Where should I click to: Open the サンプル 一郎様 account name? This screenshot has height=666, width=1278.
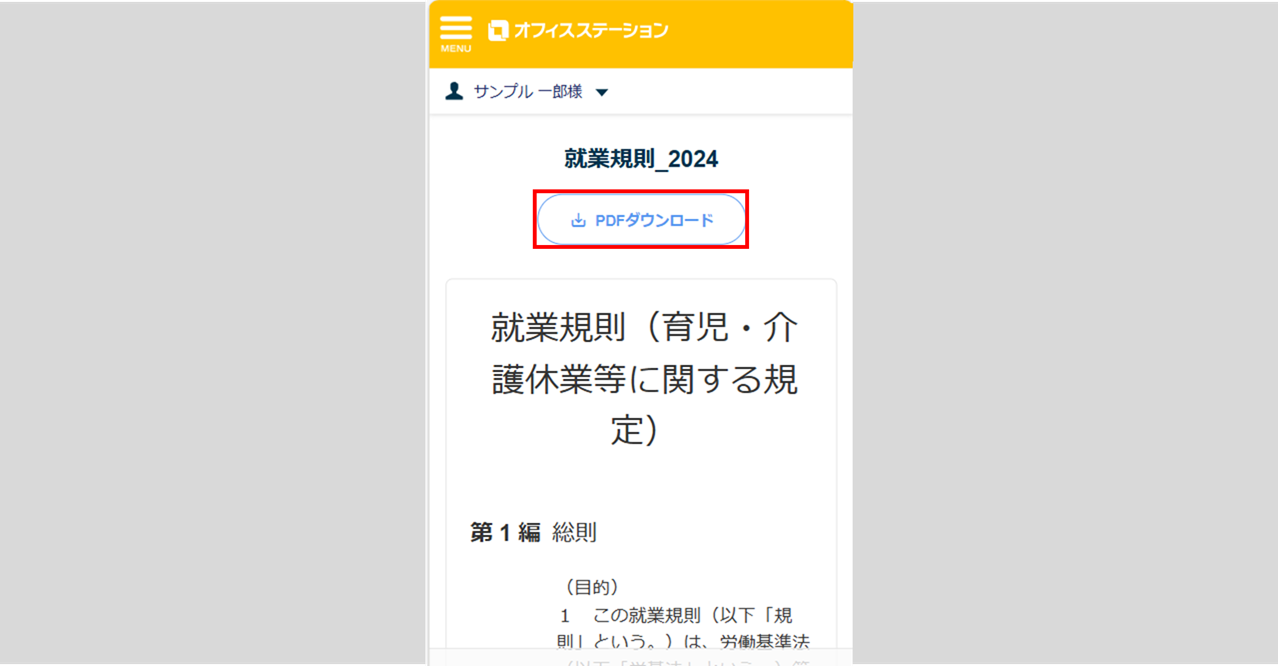tap(528, 91)
